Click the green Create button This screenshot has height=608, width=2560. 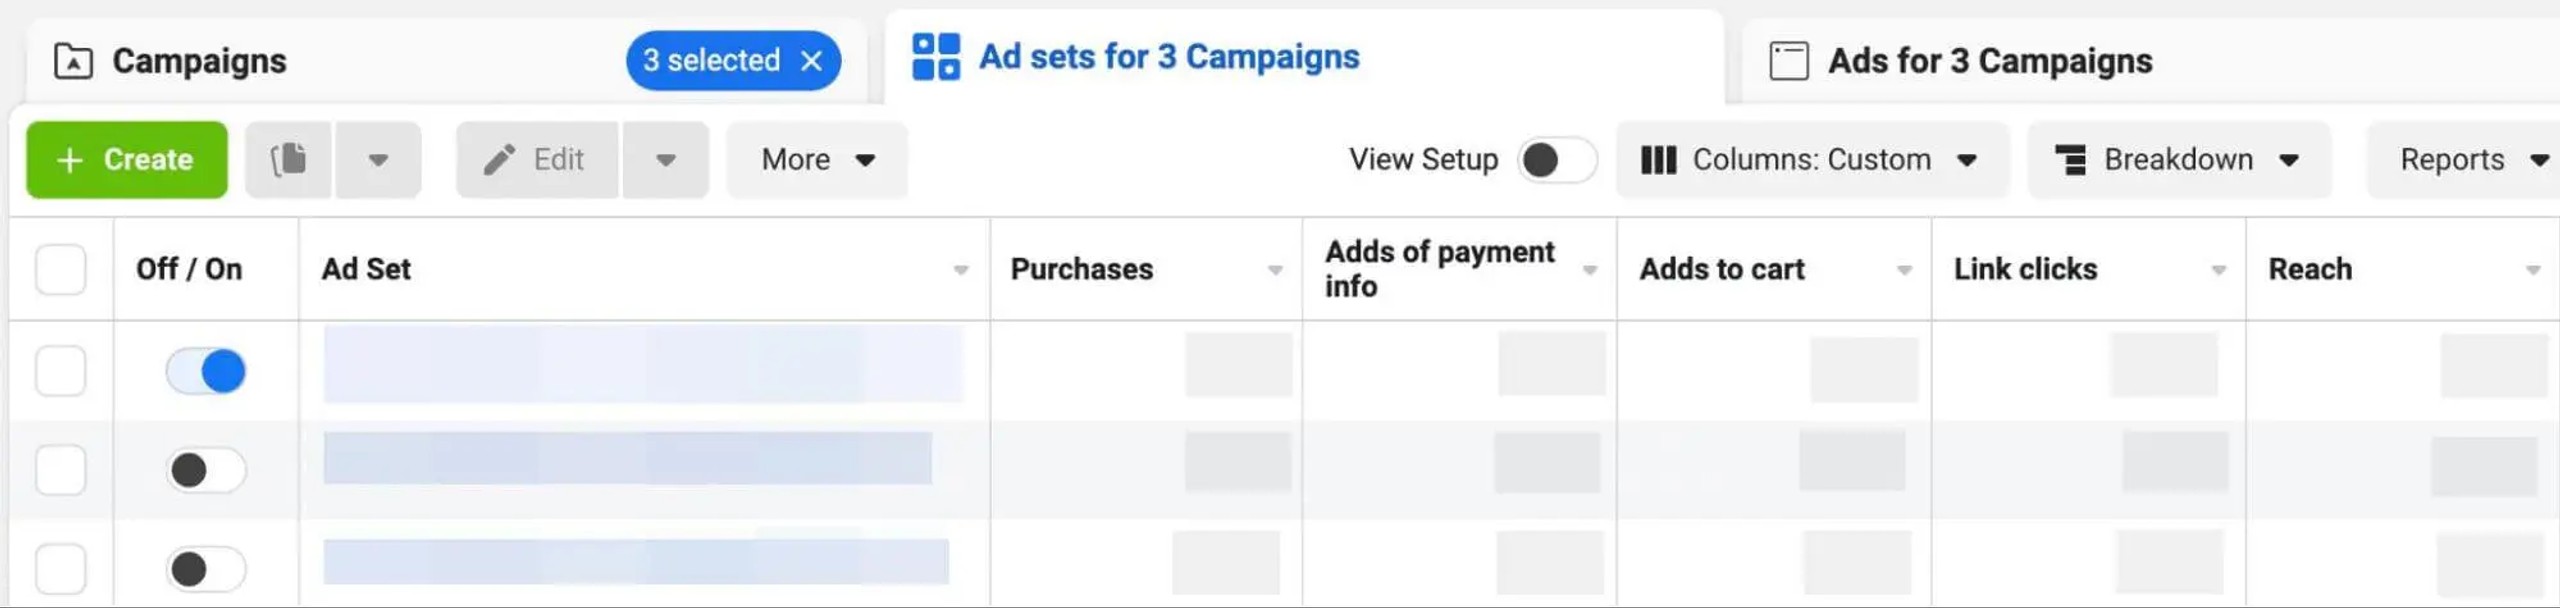127,160
